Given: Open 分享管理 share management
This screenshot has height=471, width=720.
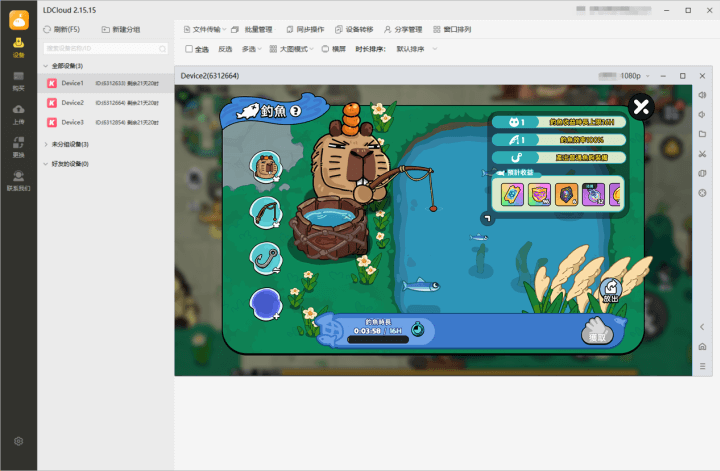Looking at the screenshot, I should [403, 29].
